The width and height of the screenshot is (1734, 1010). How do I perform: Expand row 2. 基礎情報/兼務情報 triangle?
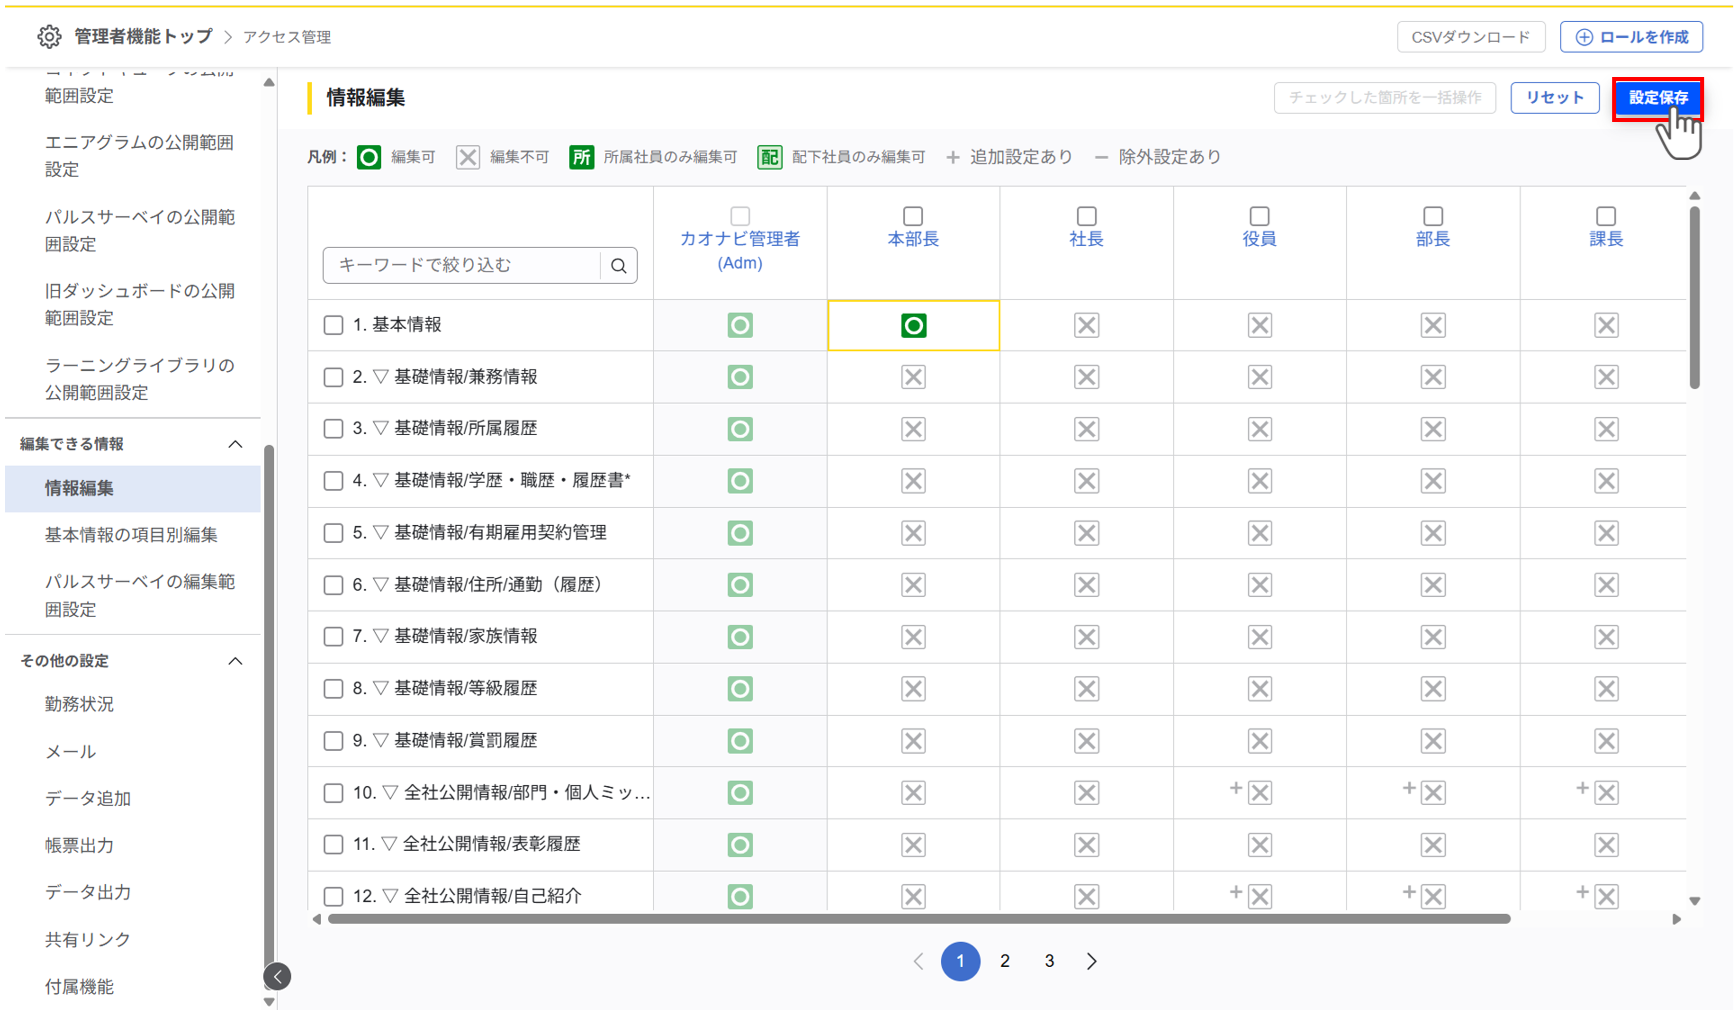(x=381, y=377)
